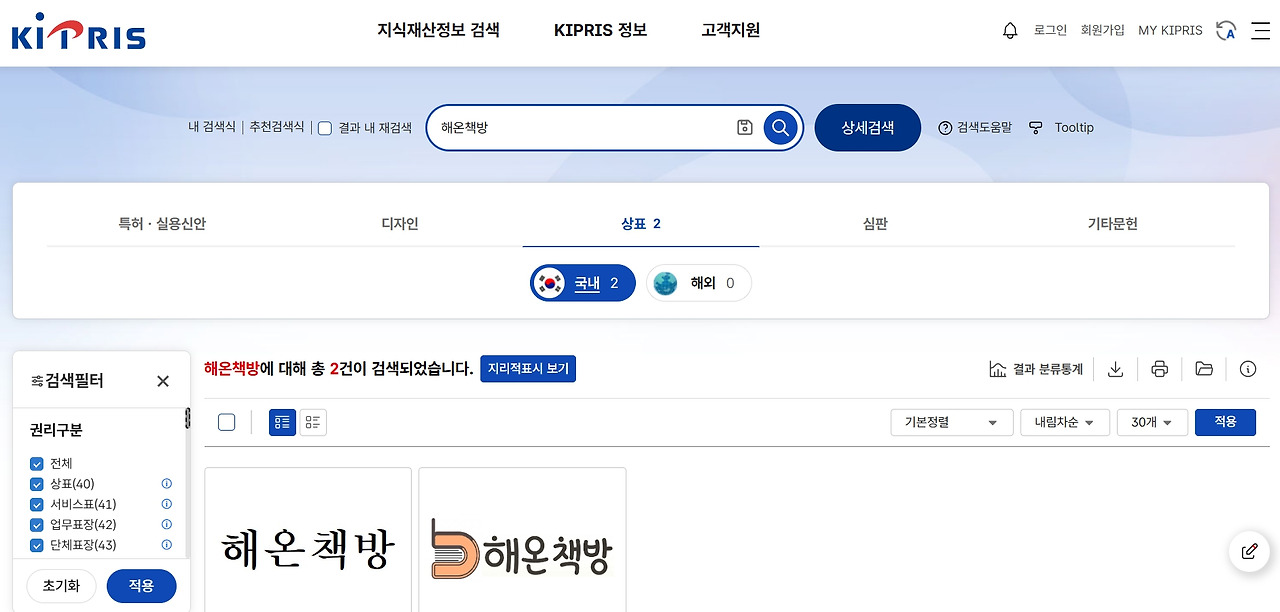Uncheck the 전체 filter checkbox
The height and width of the screenshot is (612, 1280).
[37, 464]
